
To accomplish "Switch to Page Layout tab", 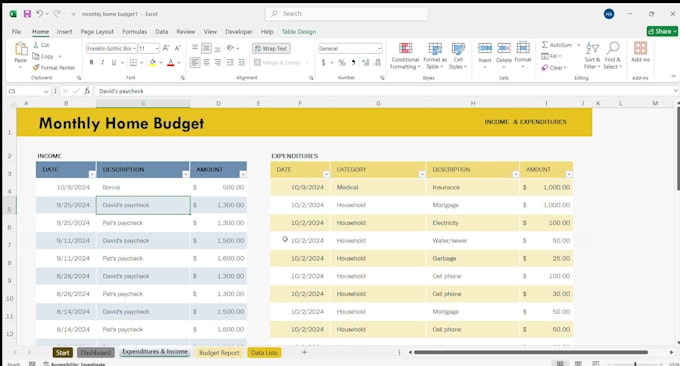I will (x=97, y=32).
